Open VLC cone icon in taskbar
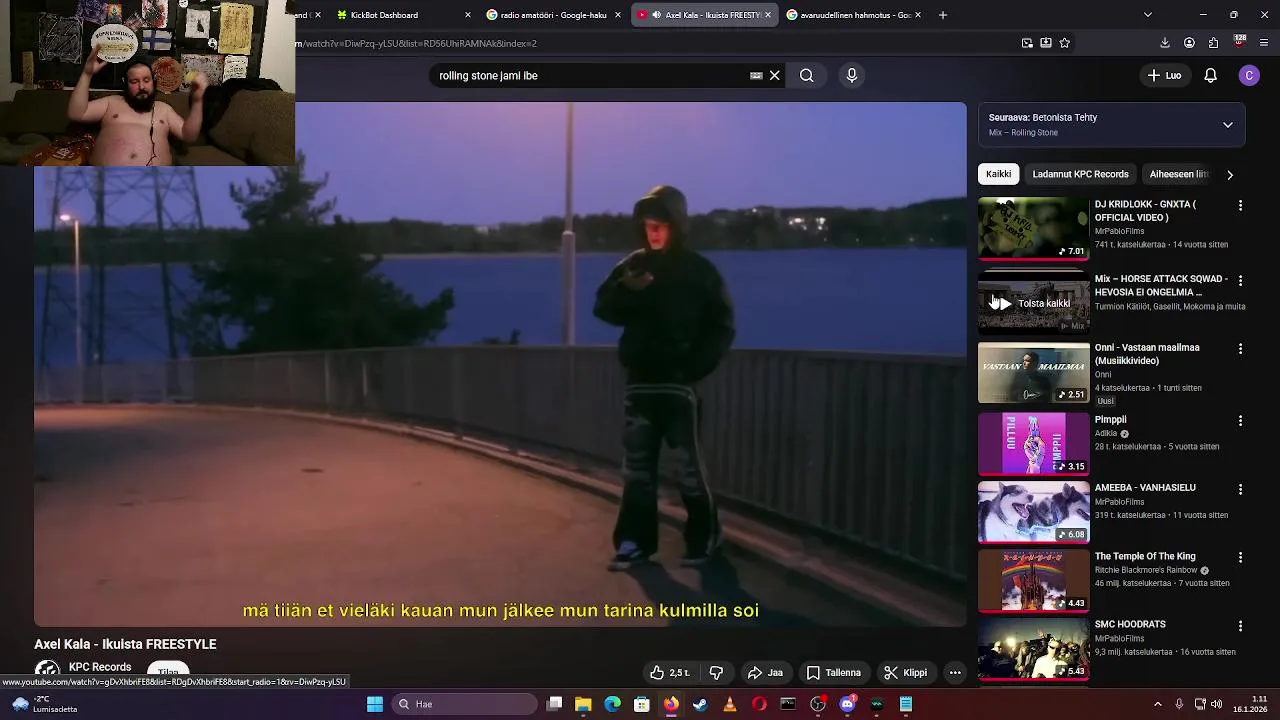Image resolution: width=1280 pixels, height=720 pixels. coord(730,704)
